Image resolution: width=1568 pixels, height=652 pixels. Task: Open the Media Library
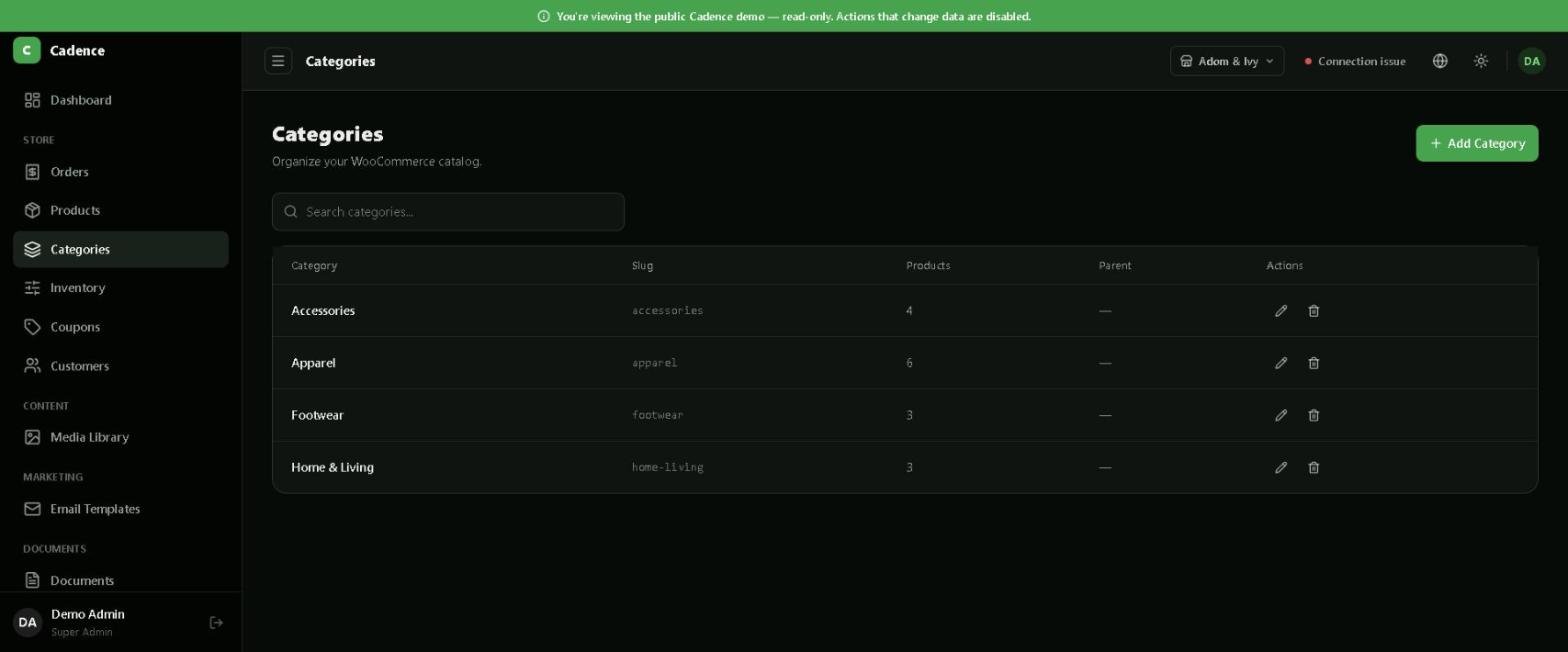click(x=120, y=437)
